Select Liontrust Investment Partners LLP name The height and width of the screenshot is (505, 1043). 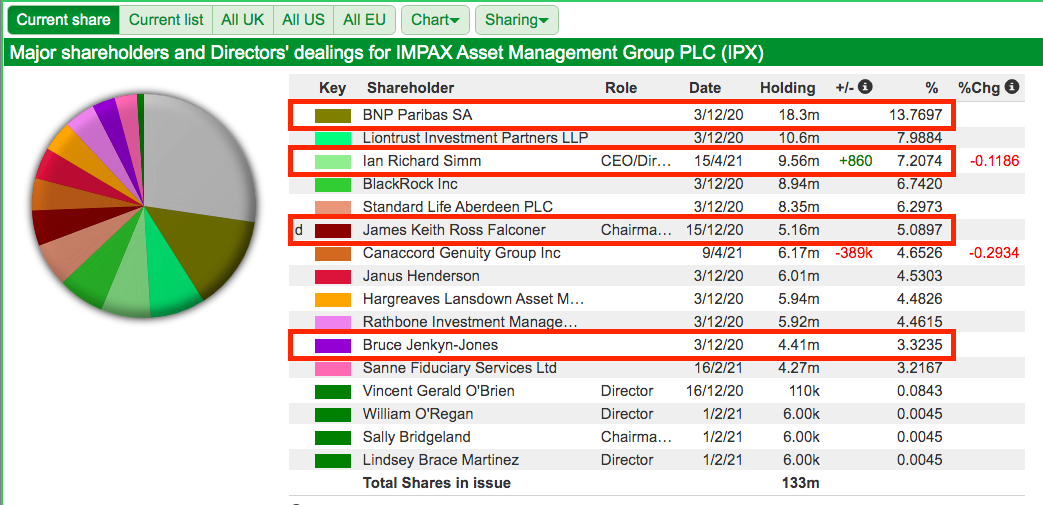[x=475, y=138]
